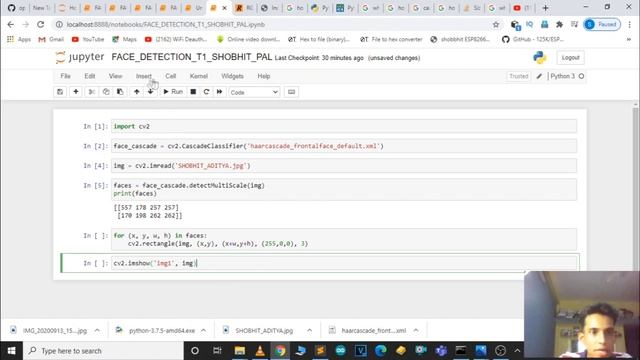Click the Windows Start button

pos(11,351)
